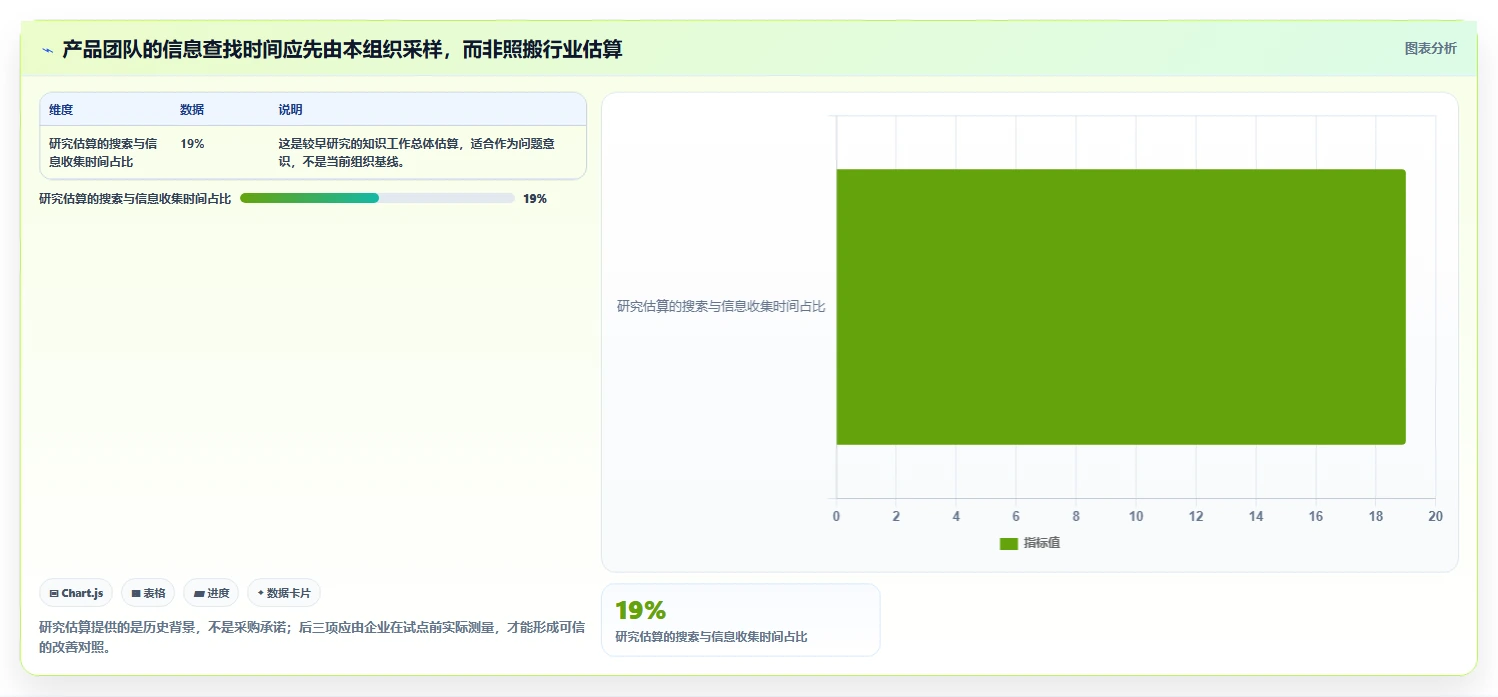1498x697 pixels.
Task: Click the axis tick label 20
Action: [x=1436, y=516]
